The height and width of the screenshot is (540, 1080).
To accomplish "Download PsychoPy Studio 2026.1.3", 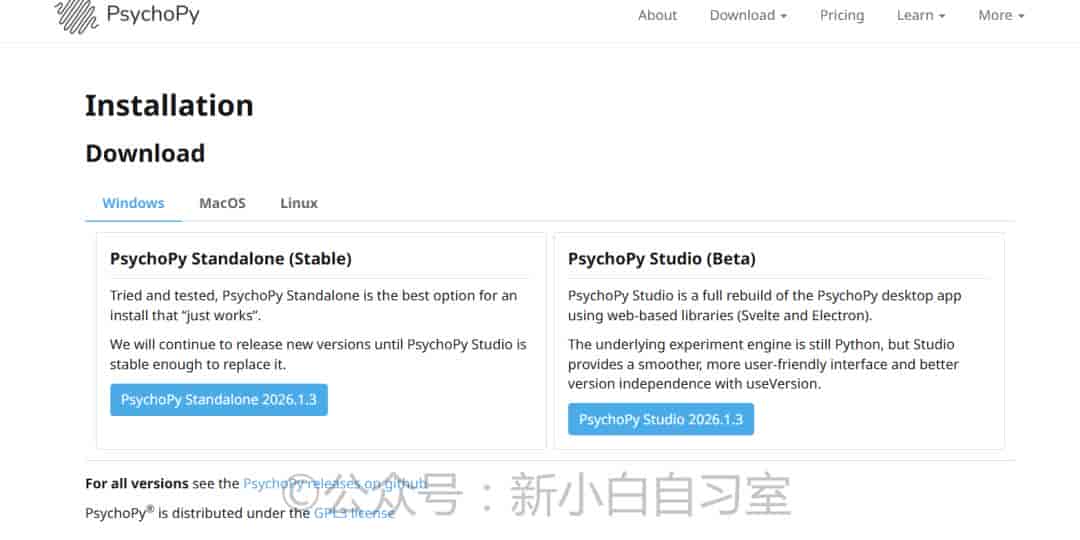I will click(661, 419).
